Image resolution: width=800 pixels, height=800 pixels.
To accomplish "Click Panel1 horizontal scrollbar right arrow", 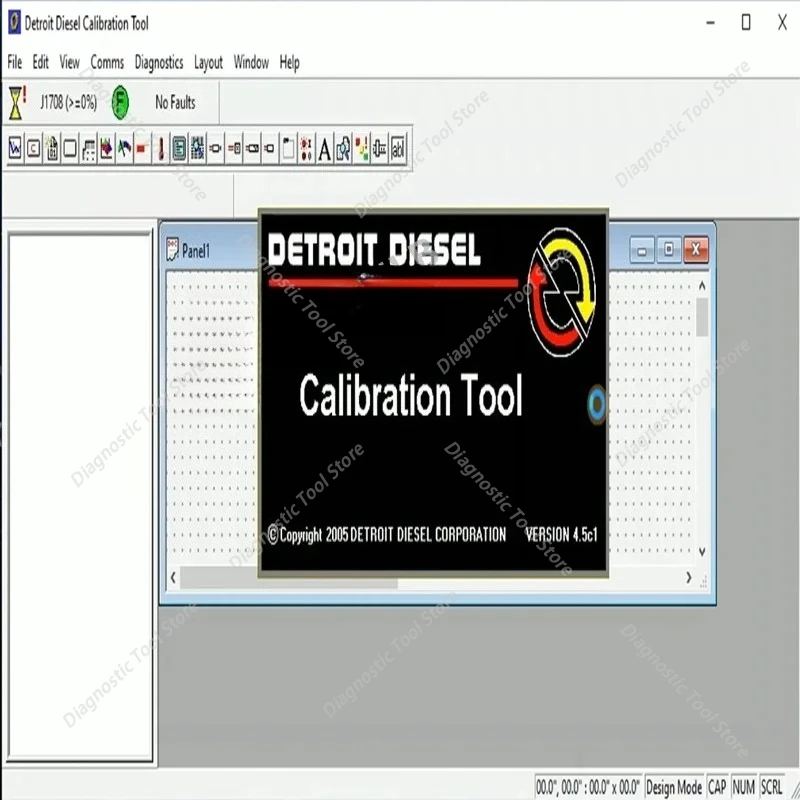I will click(689, 578).
